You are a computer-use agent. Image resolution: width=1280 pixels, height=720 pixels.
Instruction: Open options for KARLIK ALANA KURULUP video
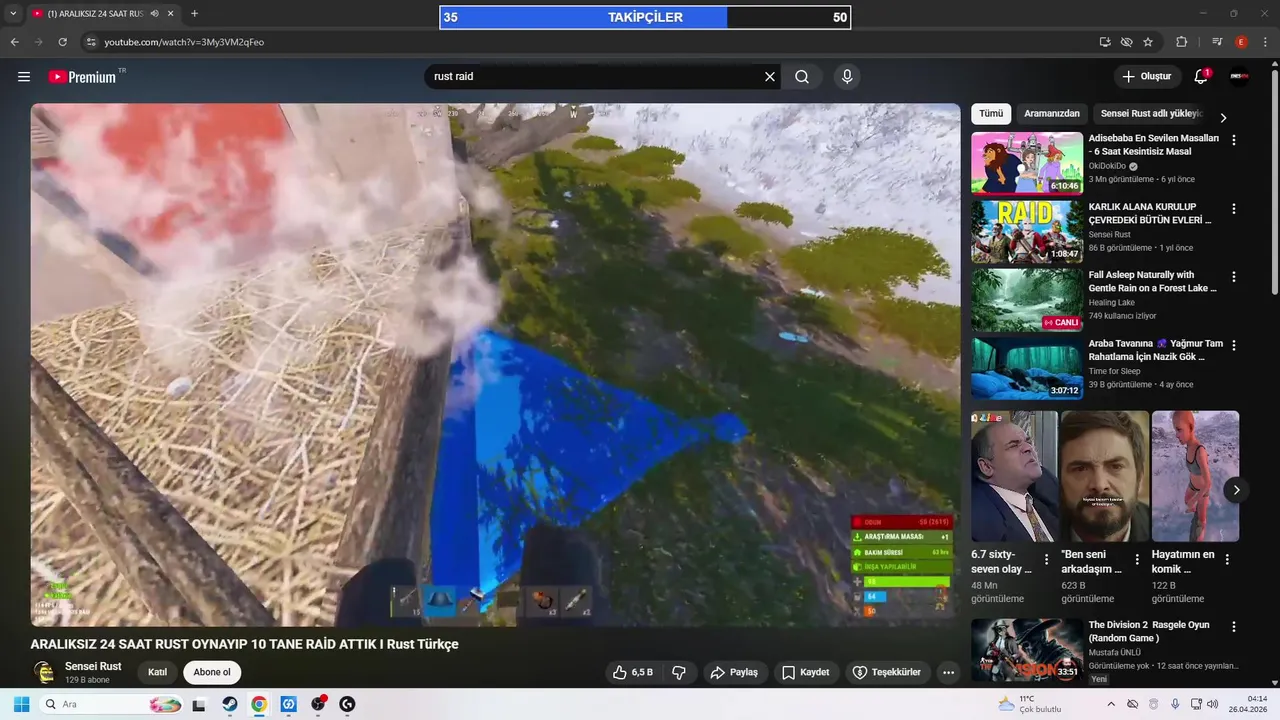tap(1233, 209)
